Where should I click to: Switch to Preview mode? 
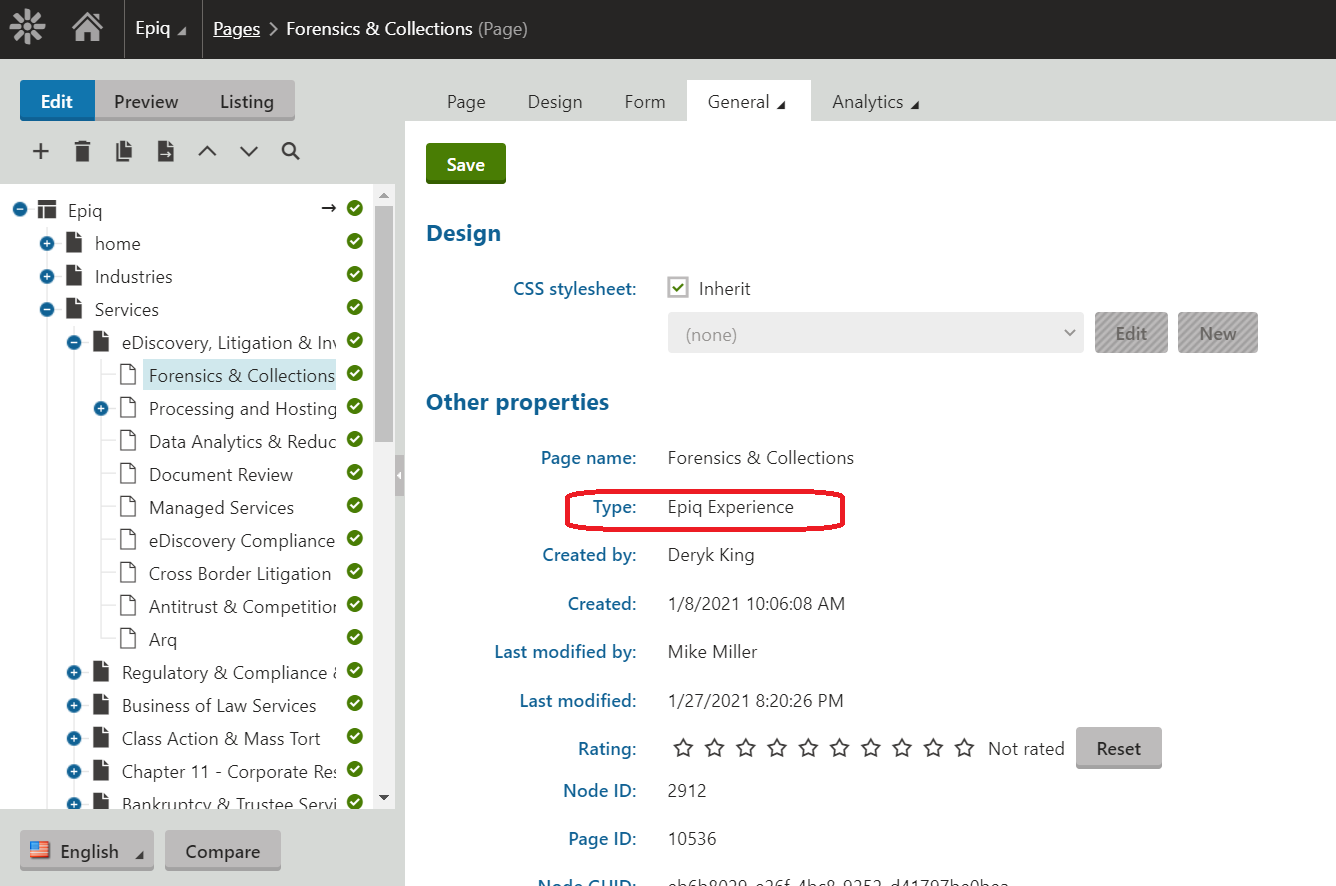click(x=146, y=101)
